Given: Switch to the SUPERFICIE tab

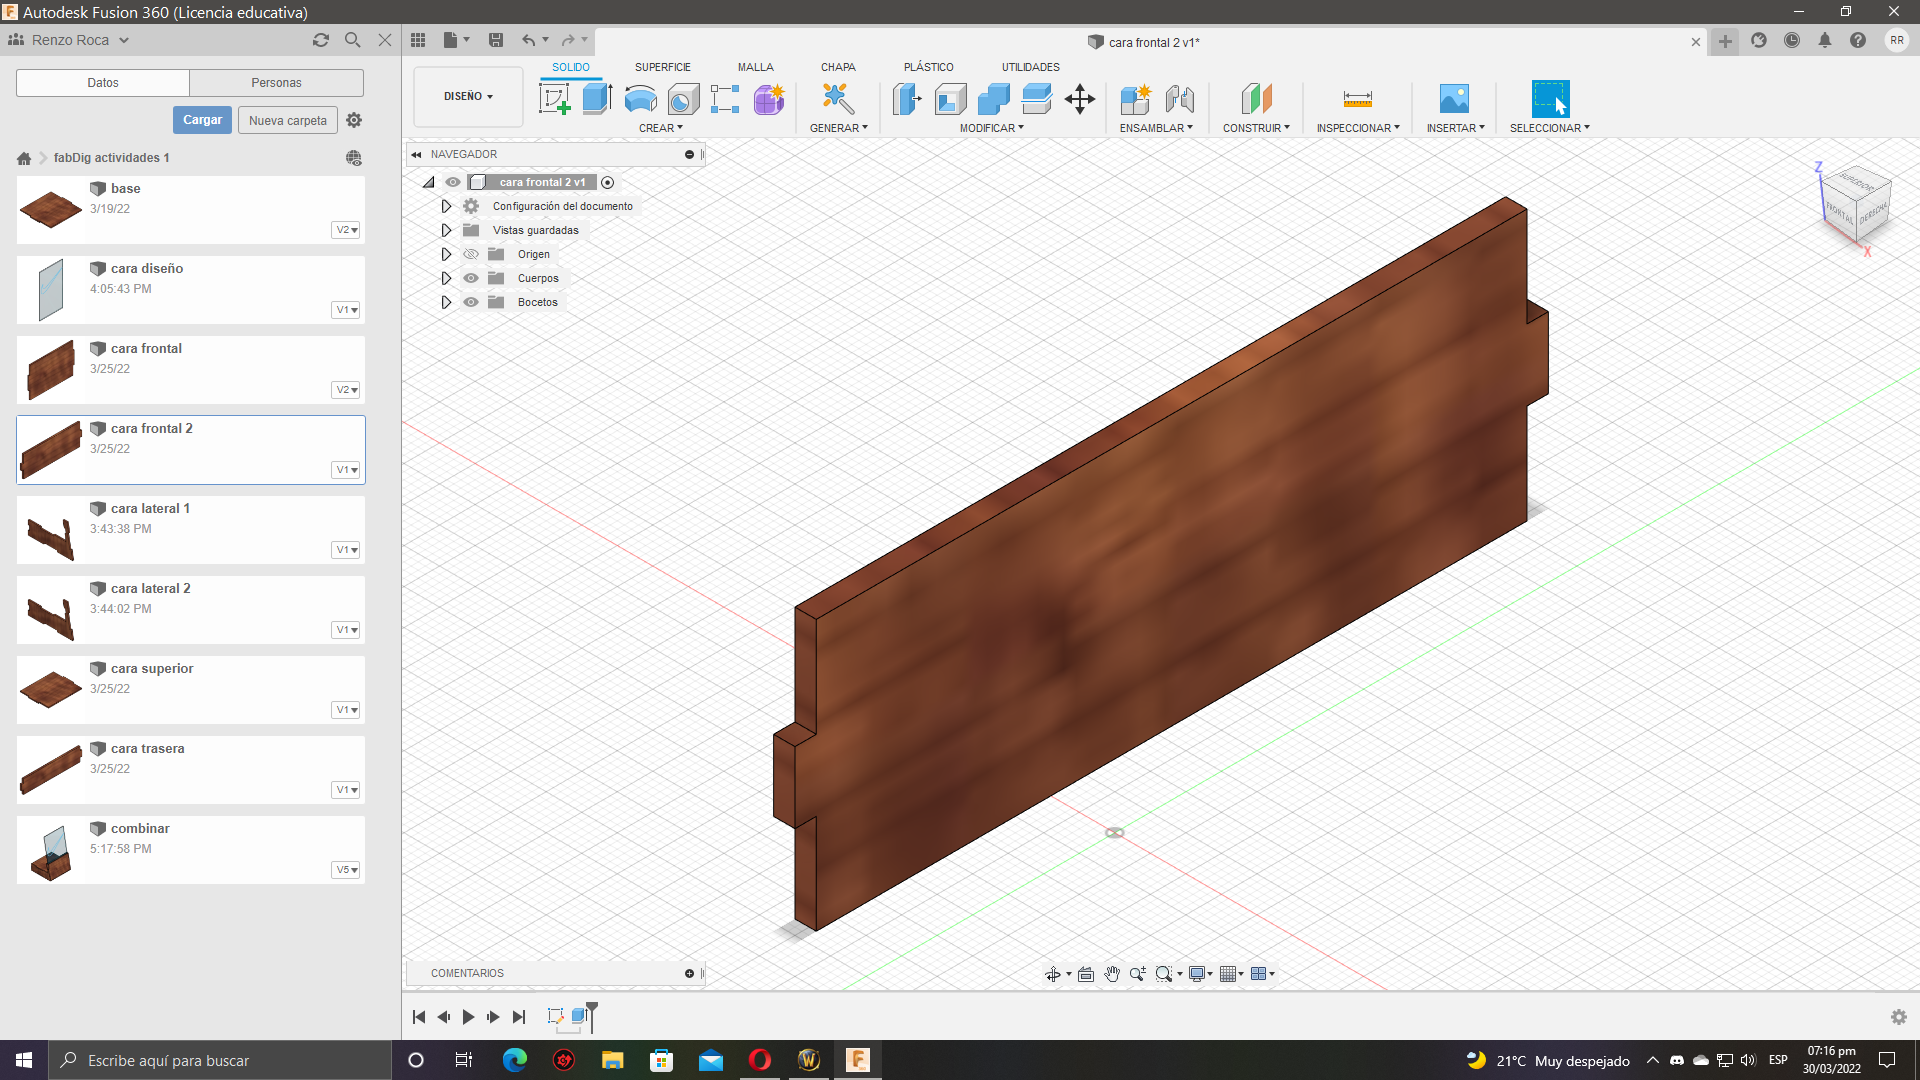Looking at the screenshot, I should coord(662,67).
